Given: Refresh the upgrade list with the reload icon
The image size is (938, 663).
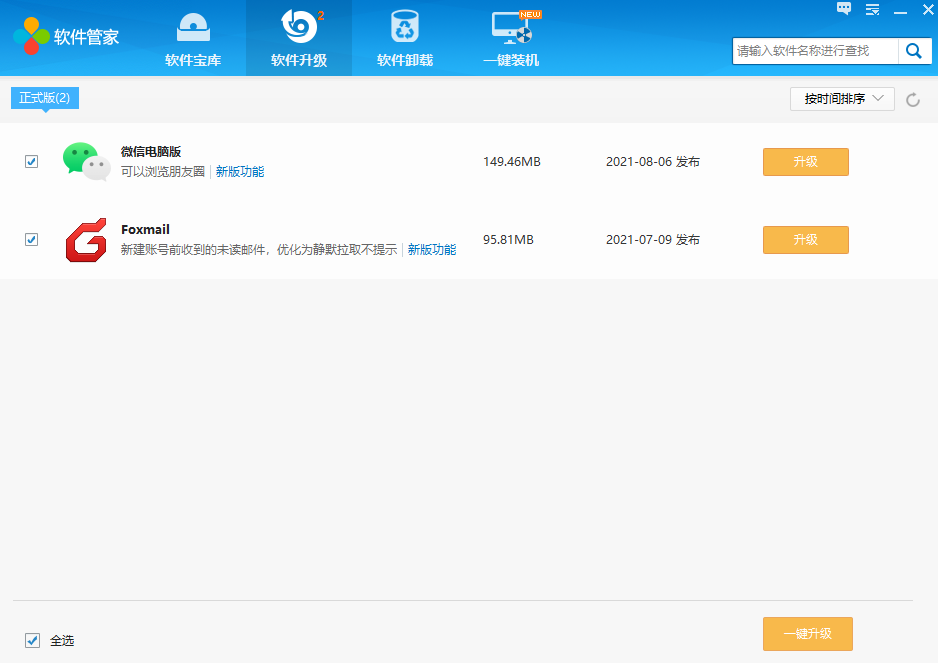Looking at the screenshot, I should coord(912,99).
